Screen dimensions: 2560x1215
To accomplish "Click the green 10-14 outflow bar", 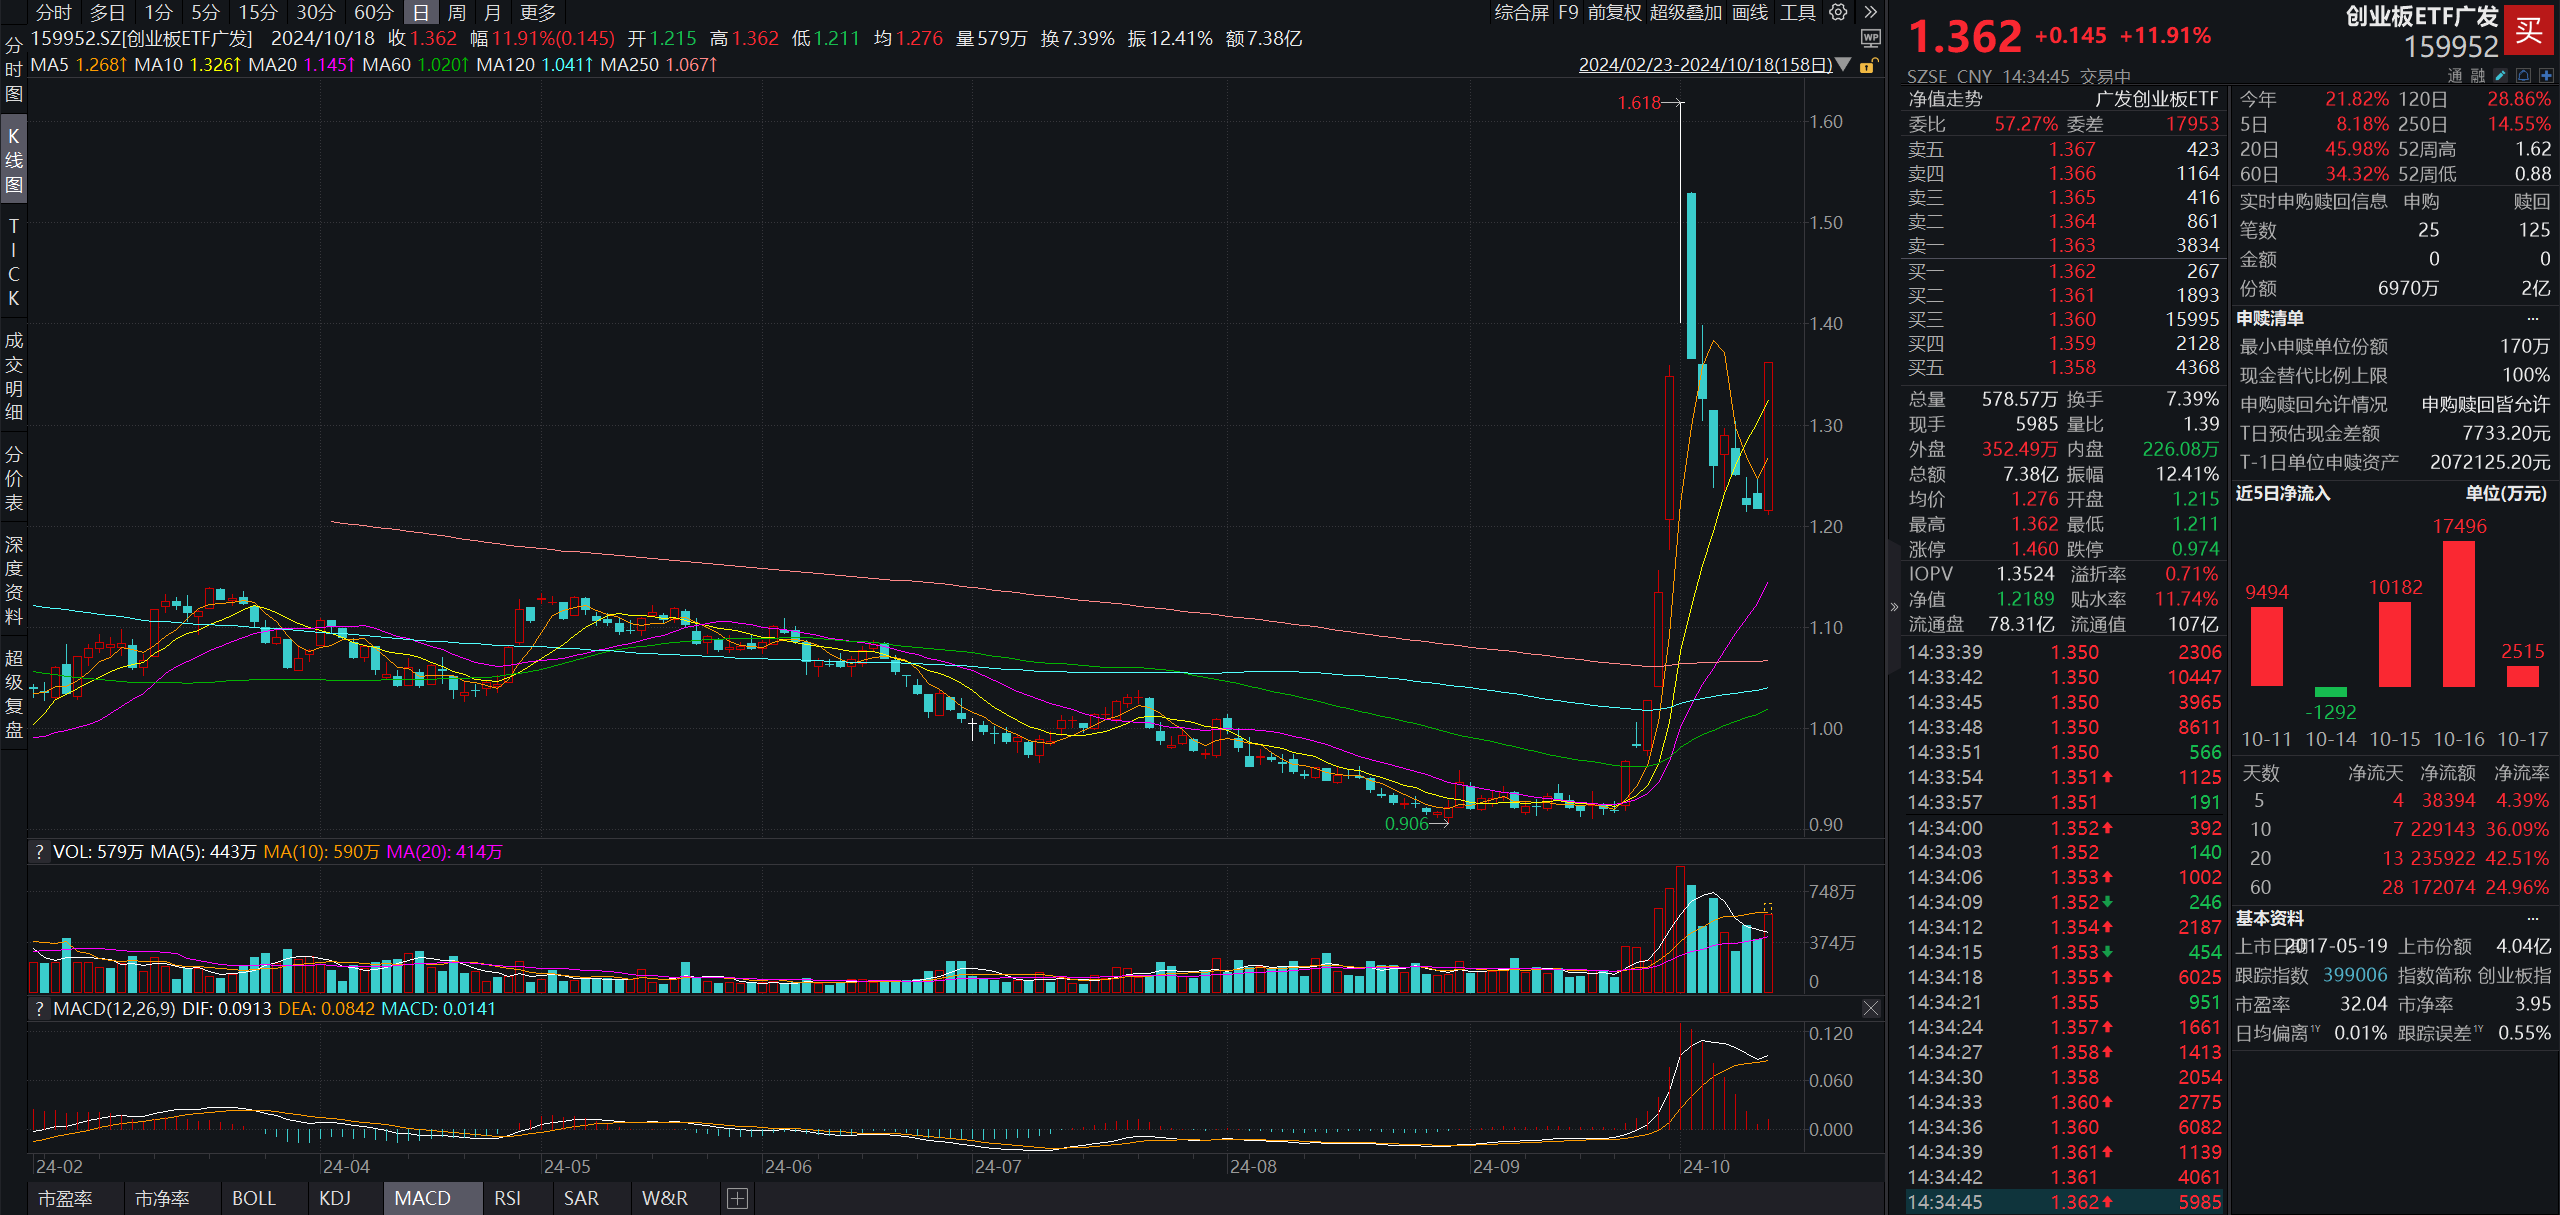I will (x=2331, y=692).
